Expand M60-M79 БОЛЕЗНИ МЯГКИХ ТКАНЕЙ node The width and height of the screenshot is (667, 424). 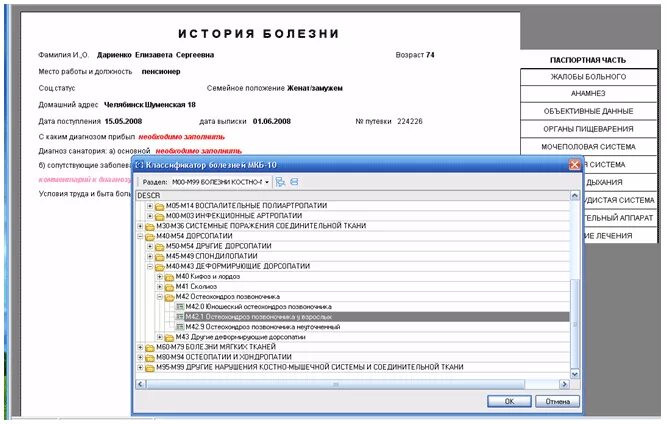[140, 347]
